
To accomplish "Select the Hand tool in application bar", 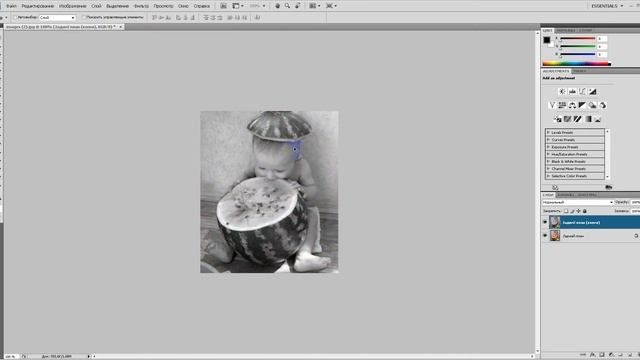I will point(278,6).
